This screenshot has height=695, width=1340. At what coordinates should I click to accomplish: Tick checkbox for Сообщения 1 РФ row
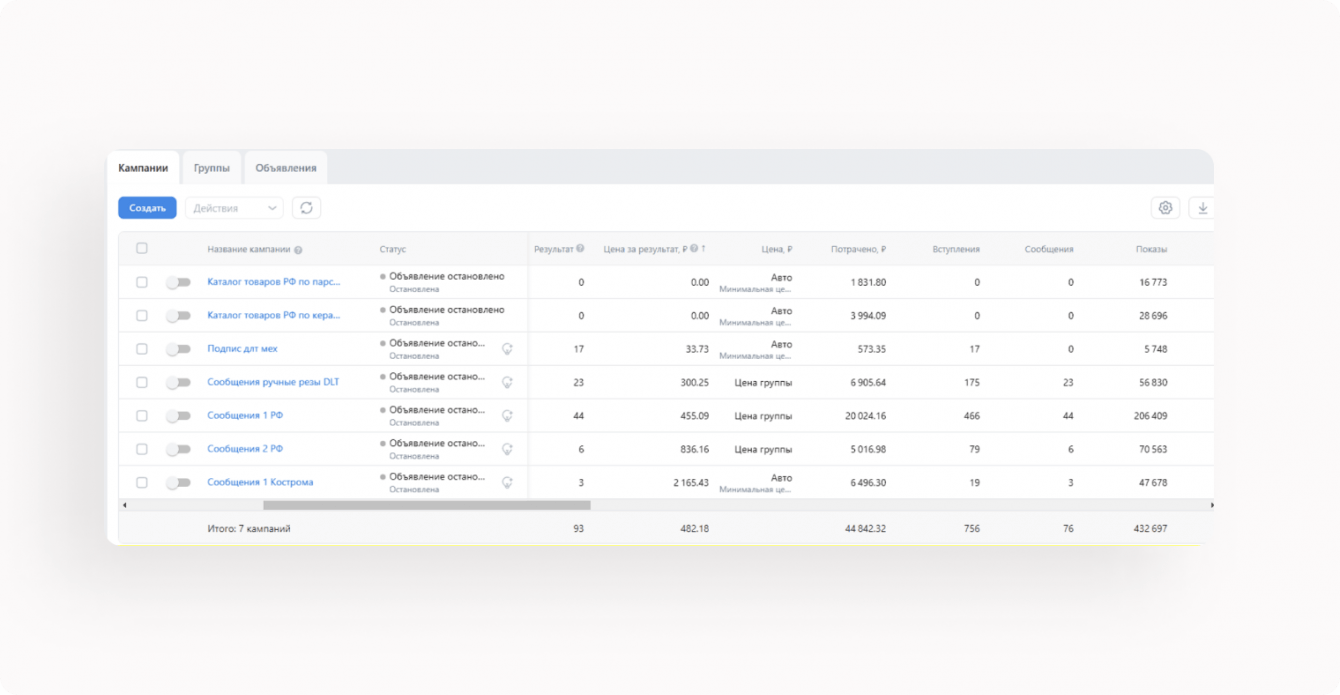click(141, 416)
